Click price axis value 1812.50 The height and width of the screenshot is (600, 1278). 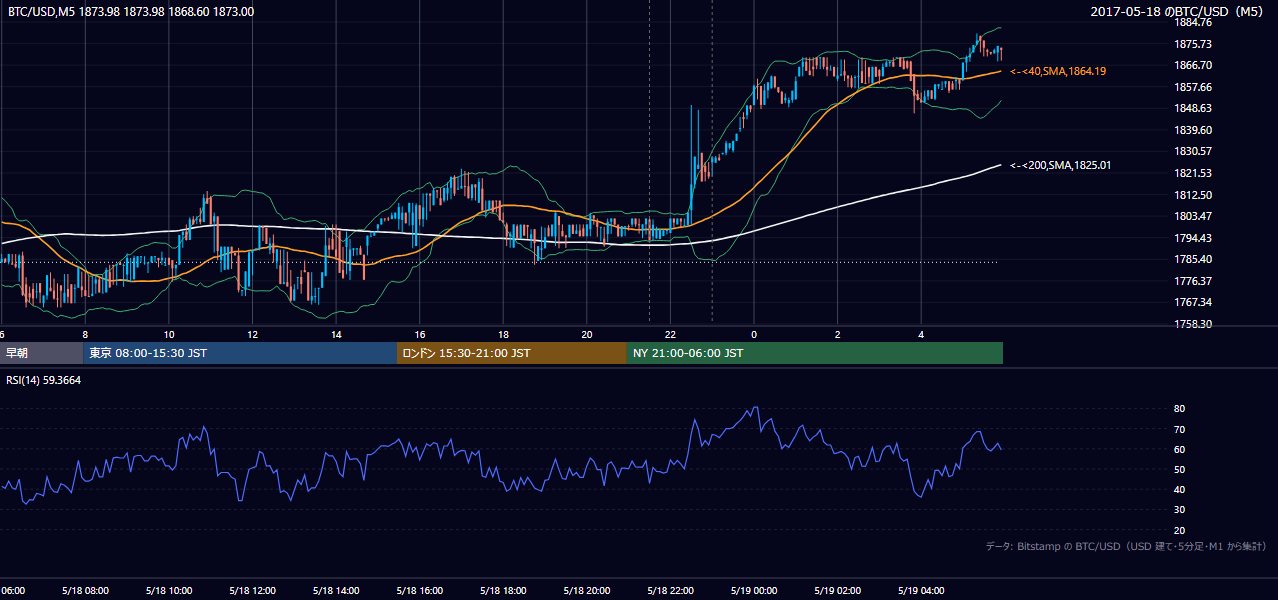[1193, 195]
